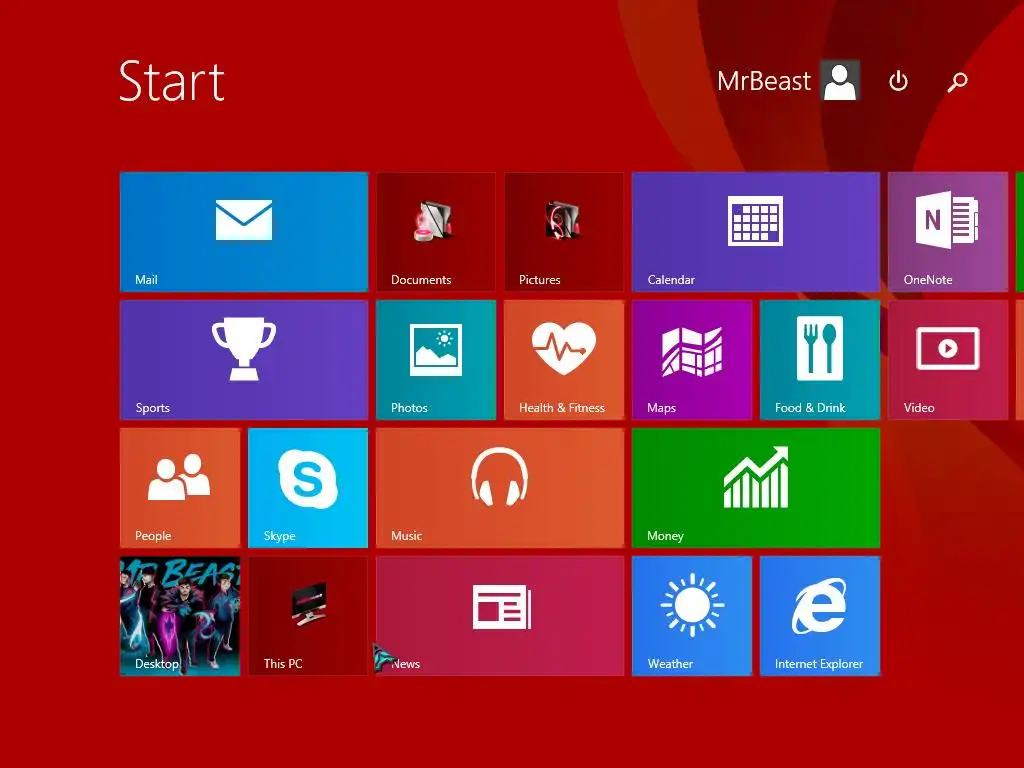This screenshot has width=1024, height=768.
Task: Click the search magnifier icon
Action: [957, 82]
